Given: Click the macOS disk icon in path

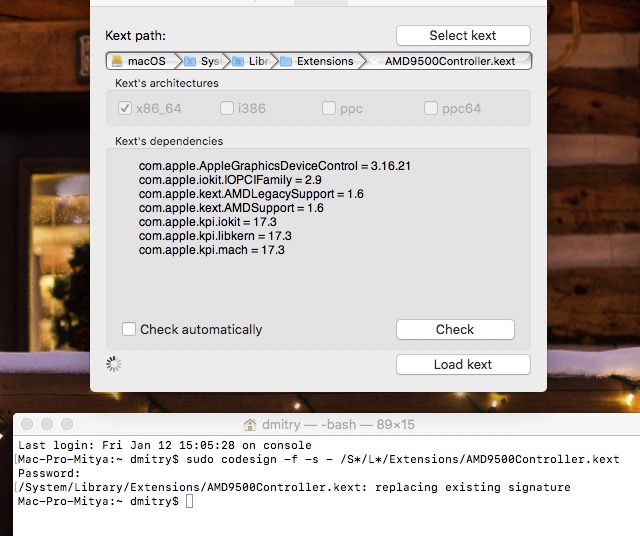Looking at the screenshot, I should [x=117, y=61].
